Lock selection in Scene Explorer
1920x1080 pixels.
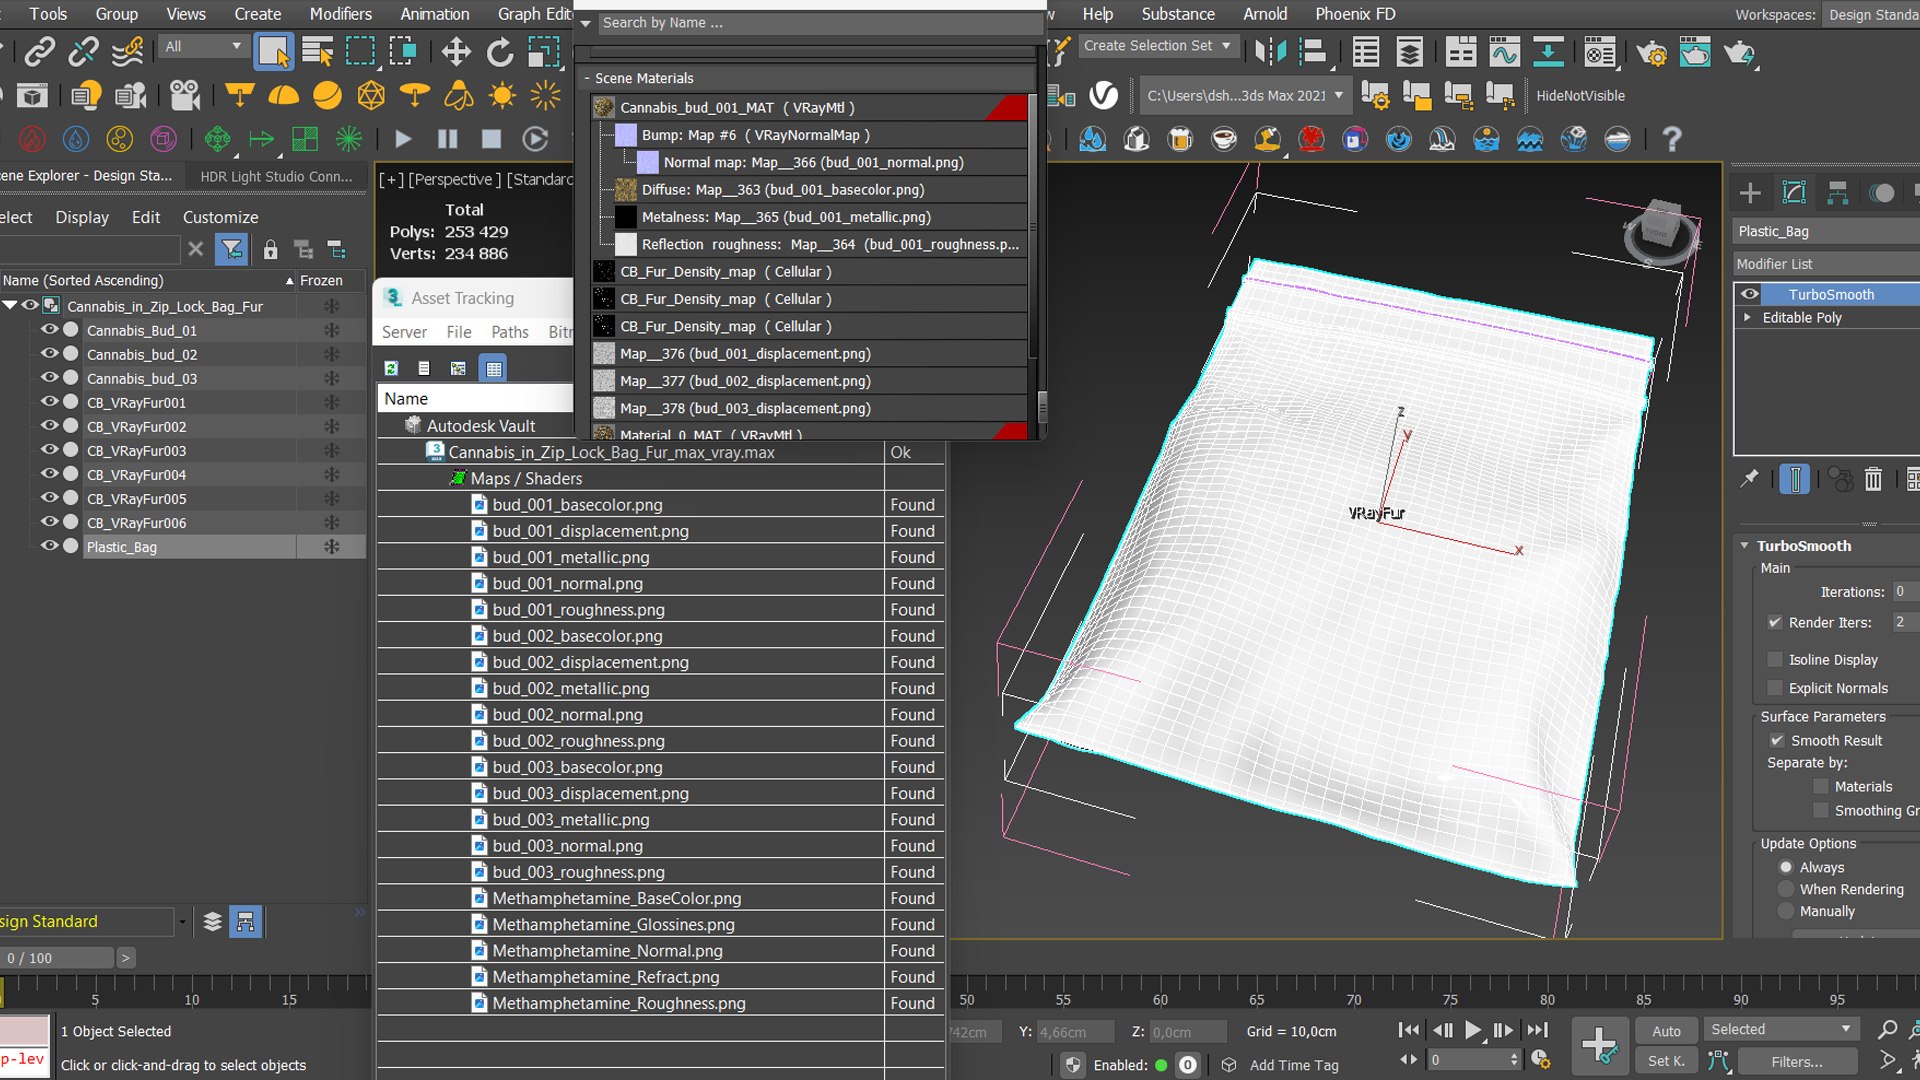click(270, 249)
